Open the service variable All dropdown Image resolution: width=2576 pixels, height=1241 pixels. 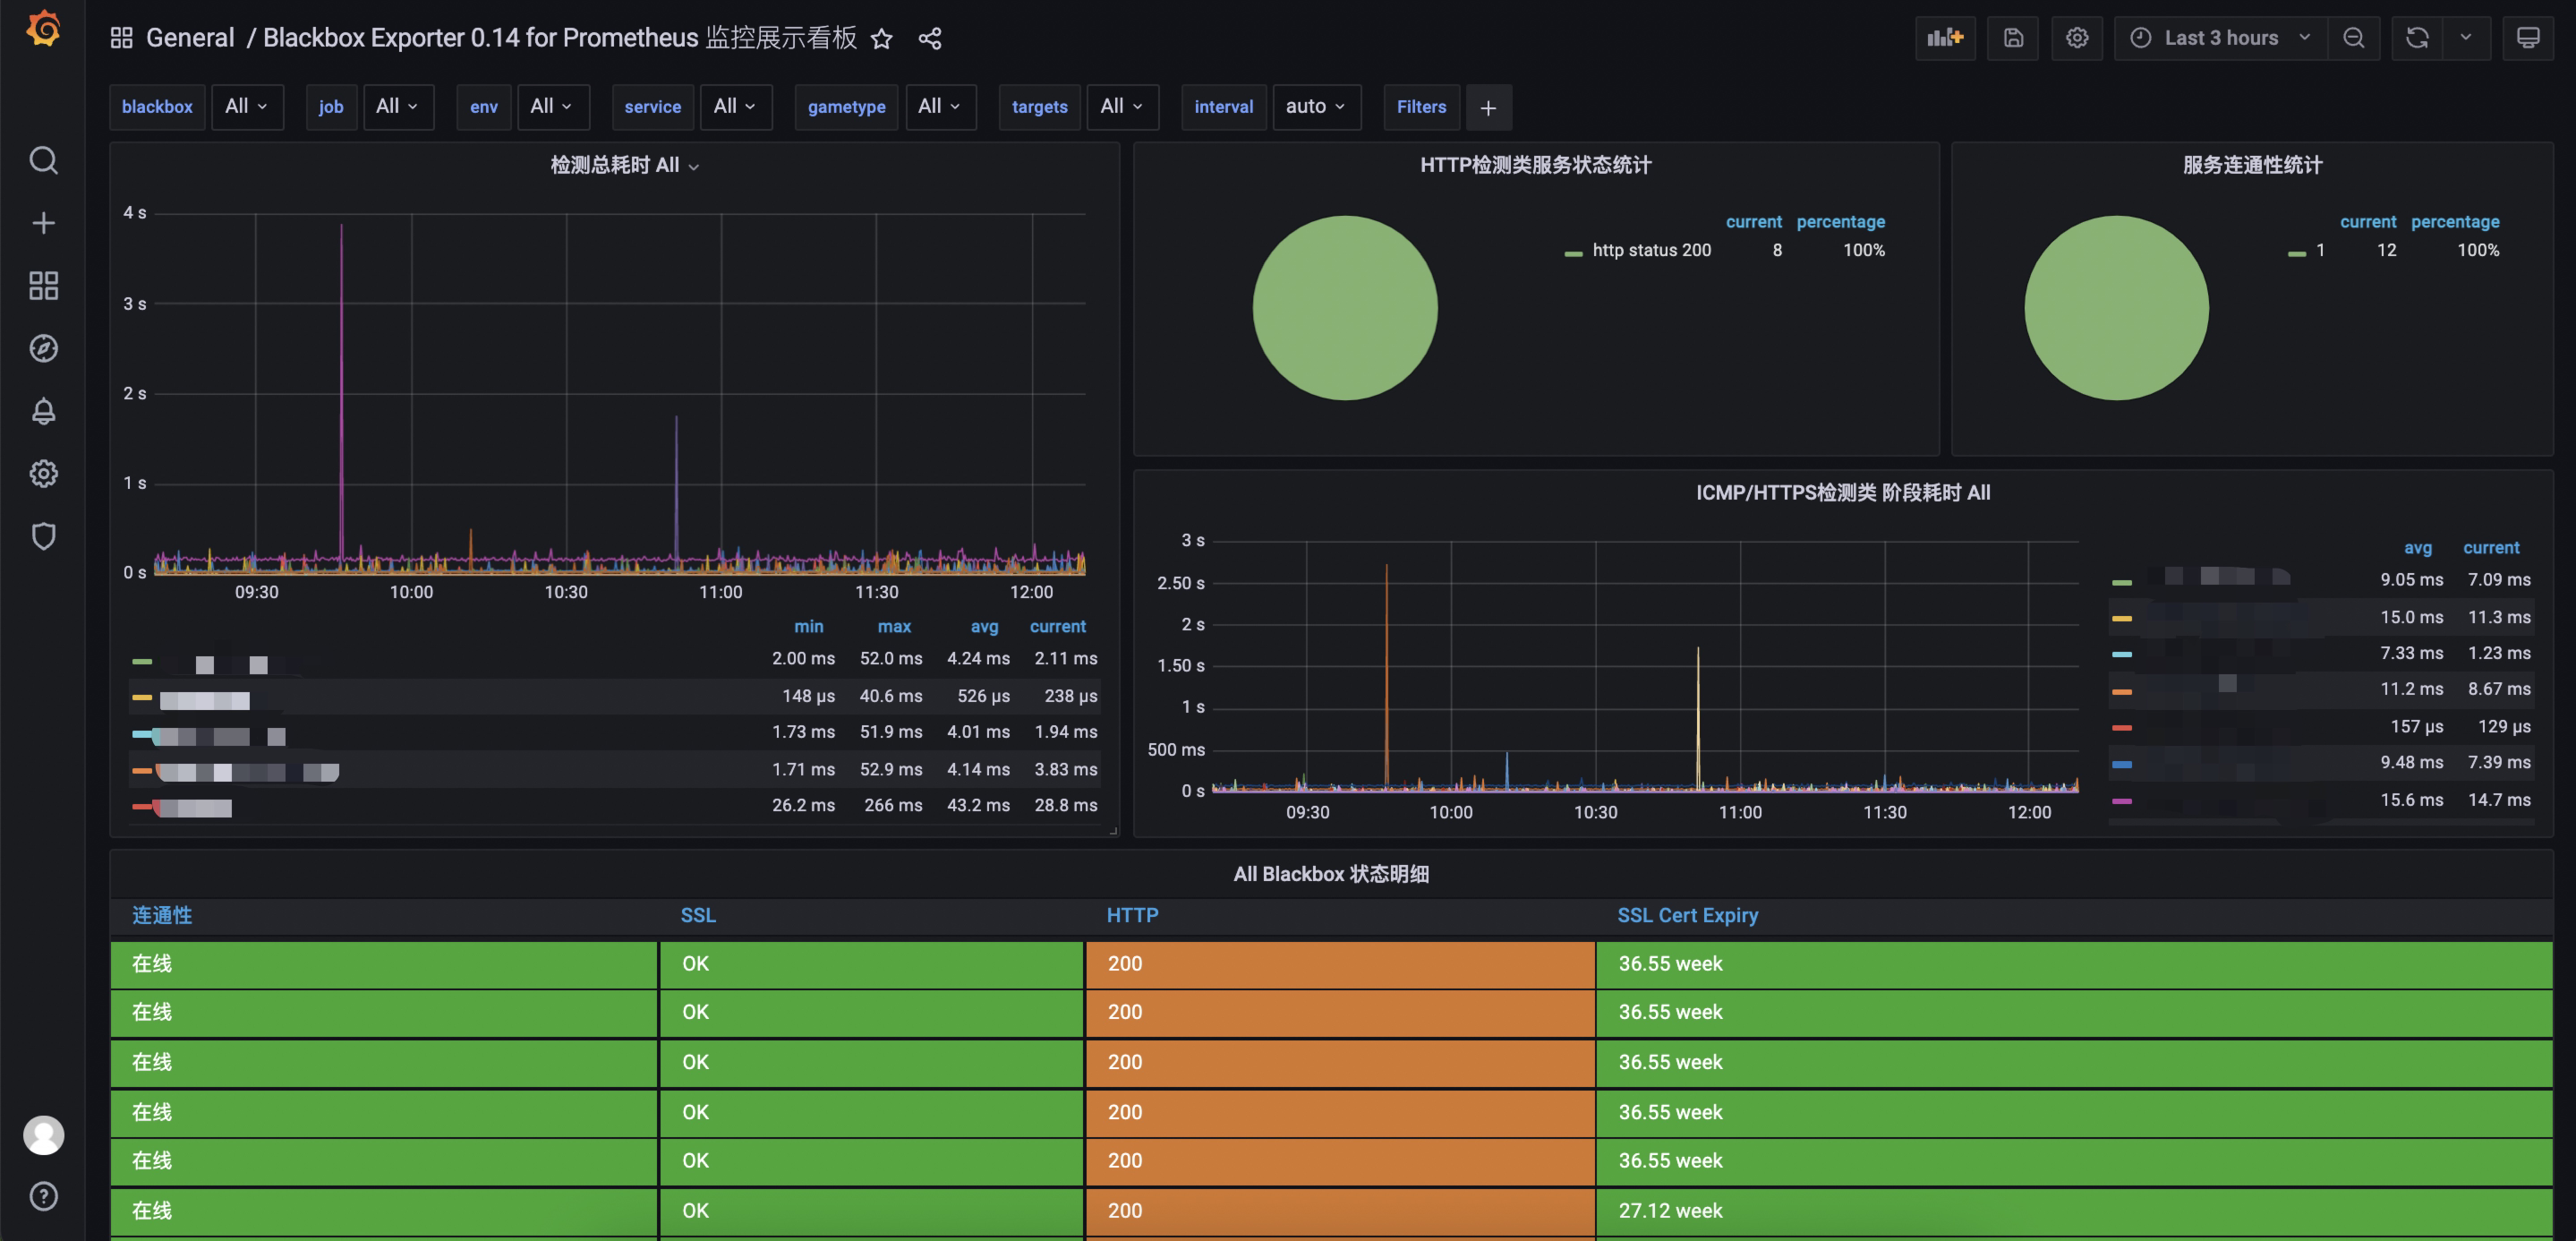tap(736, 107)
